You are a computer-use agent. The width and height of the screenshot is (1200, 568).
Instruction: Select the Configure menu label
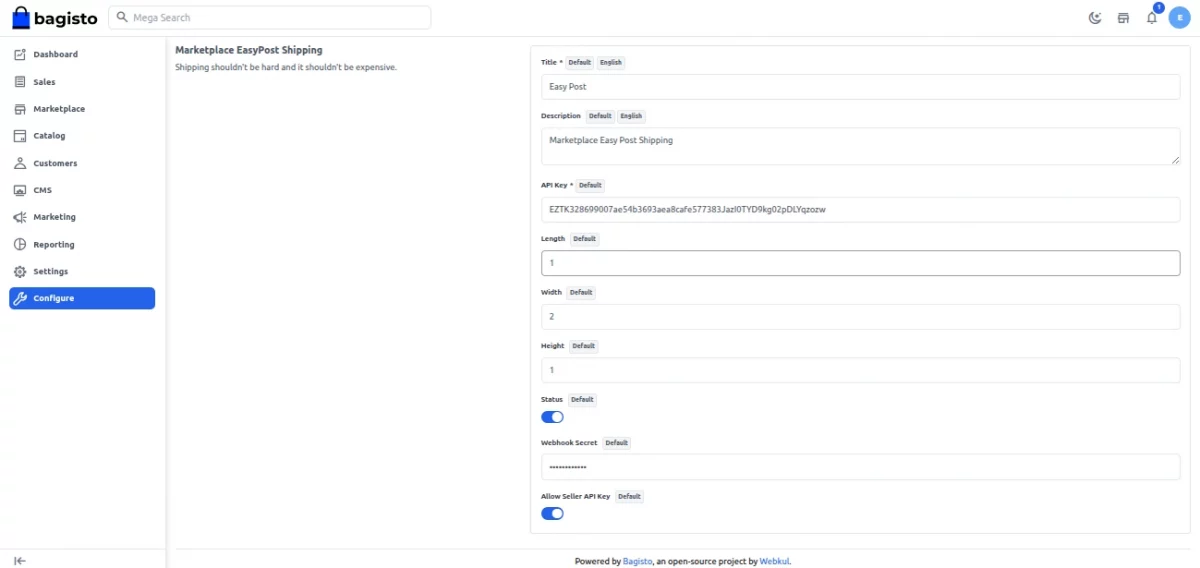(x=53, y=298)
